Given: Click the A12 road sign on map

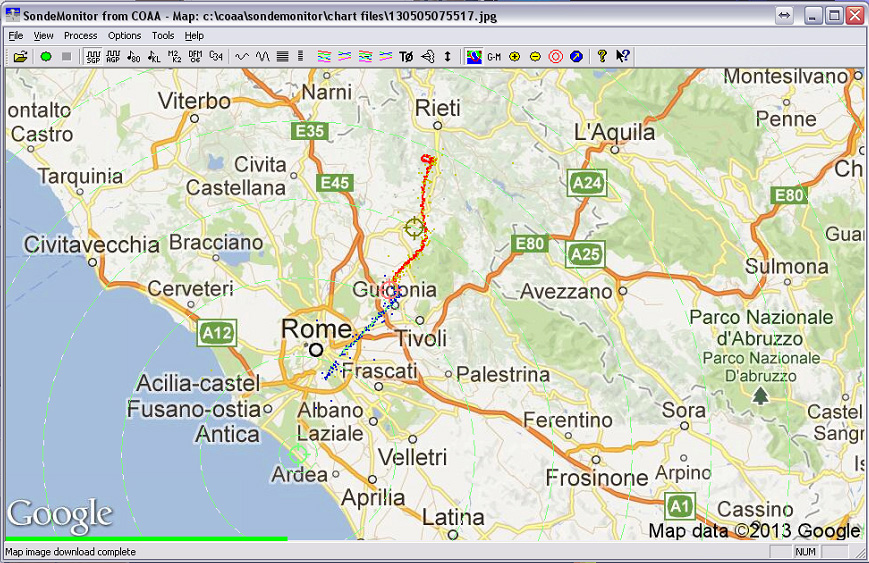Looking at the screenshot, I should click(217, 333).
